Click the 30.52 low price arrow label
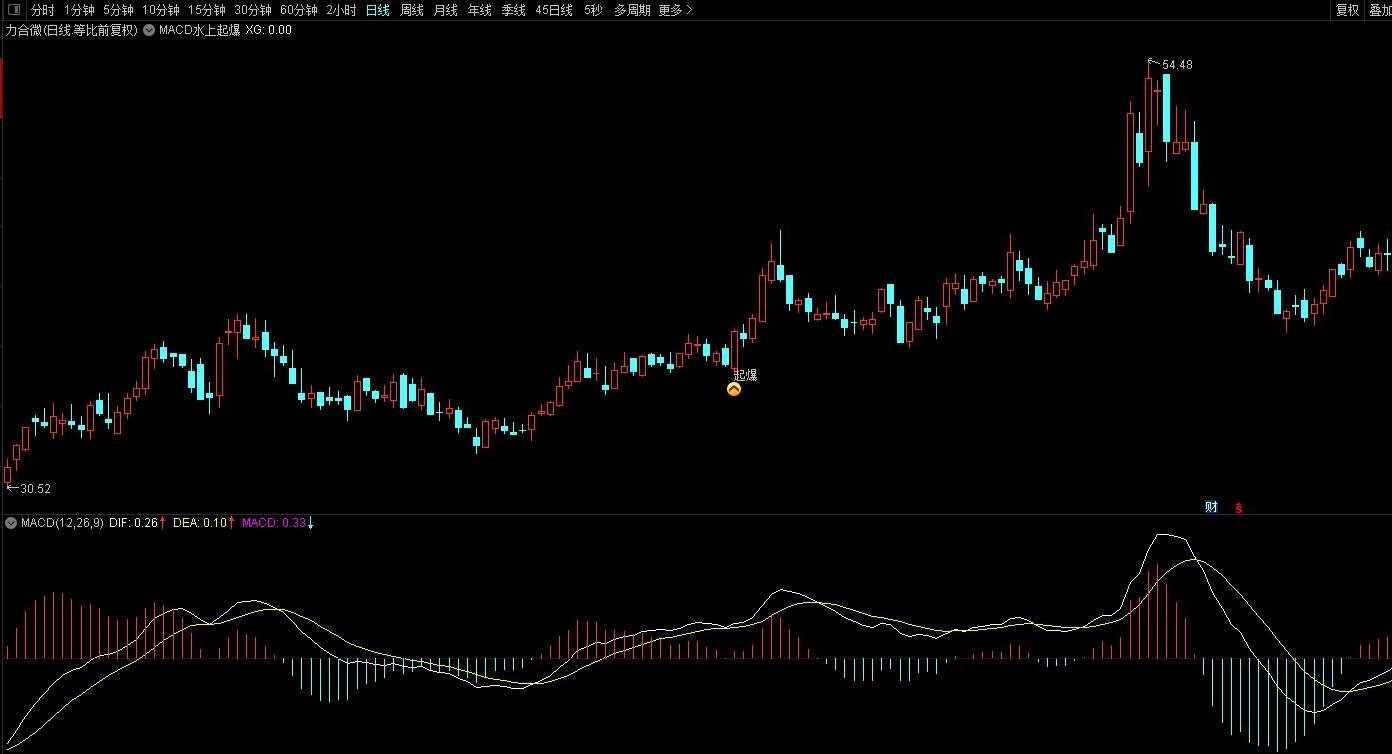The width and height of the screenshot is (1392, 754). 28,488
